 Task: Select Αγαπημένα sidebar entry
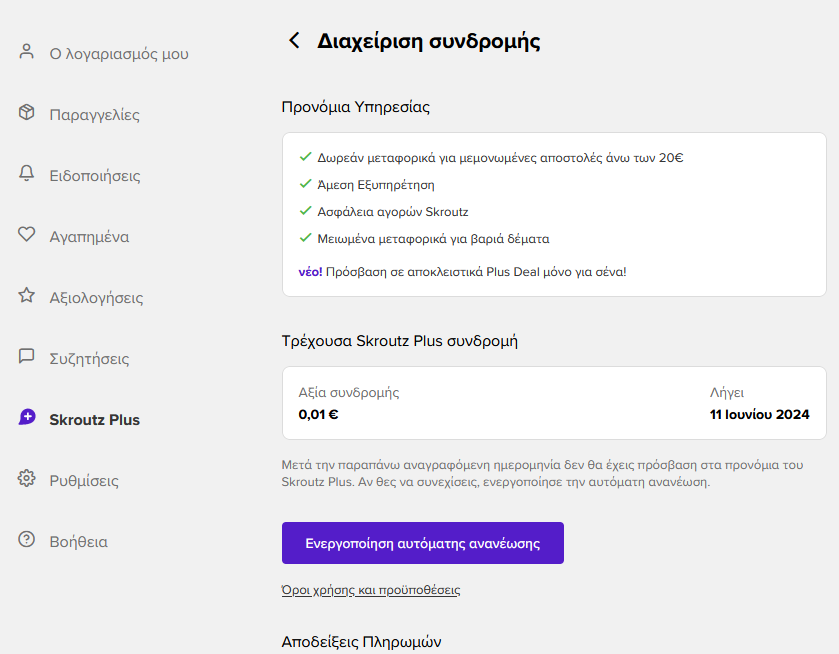tap(89, 237)
